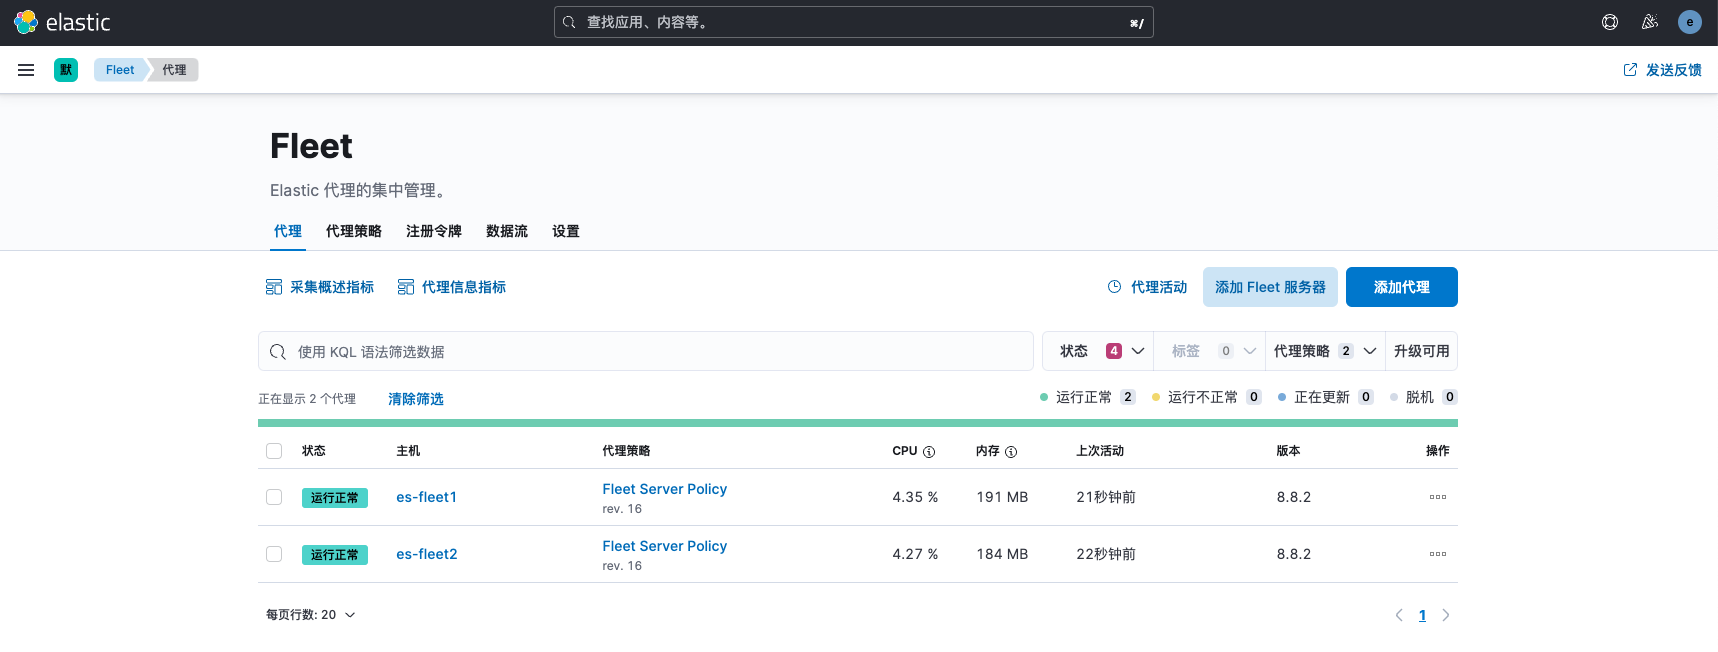Viewport: 1718px width, 652px height.
Task: Toggle the 升级可用 filter
Action: [1421, 351]
